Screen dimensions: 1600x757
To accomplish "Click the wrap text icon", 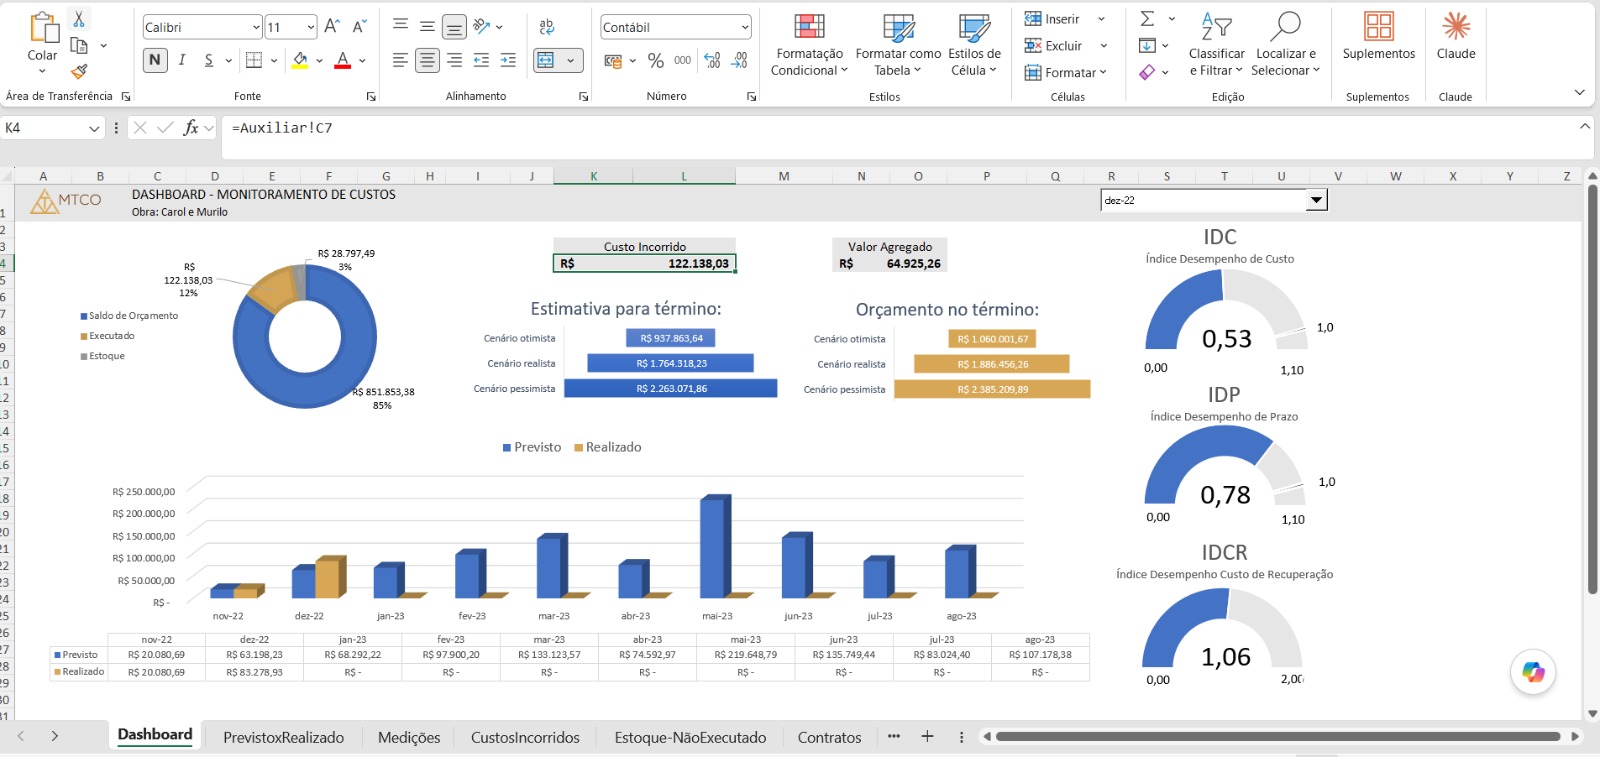I will tap(547, 27).
